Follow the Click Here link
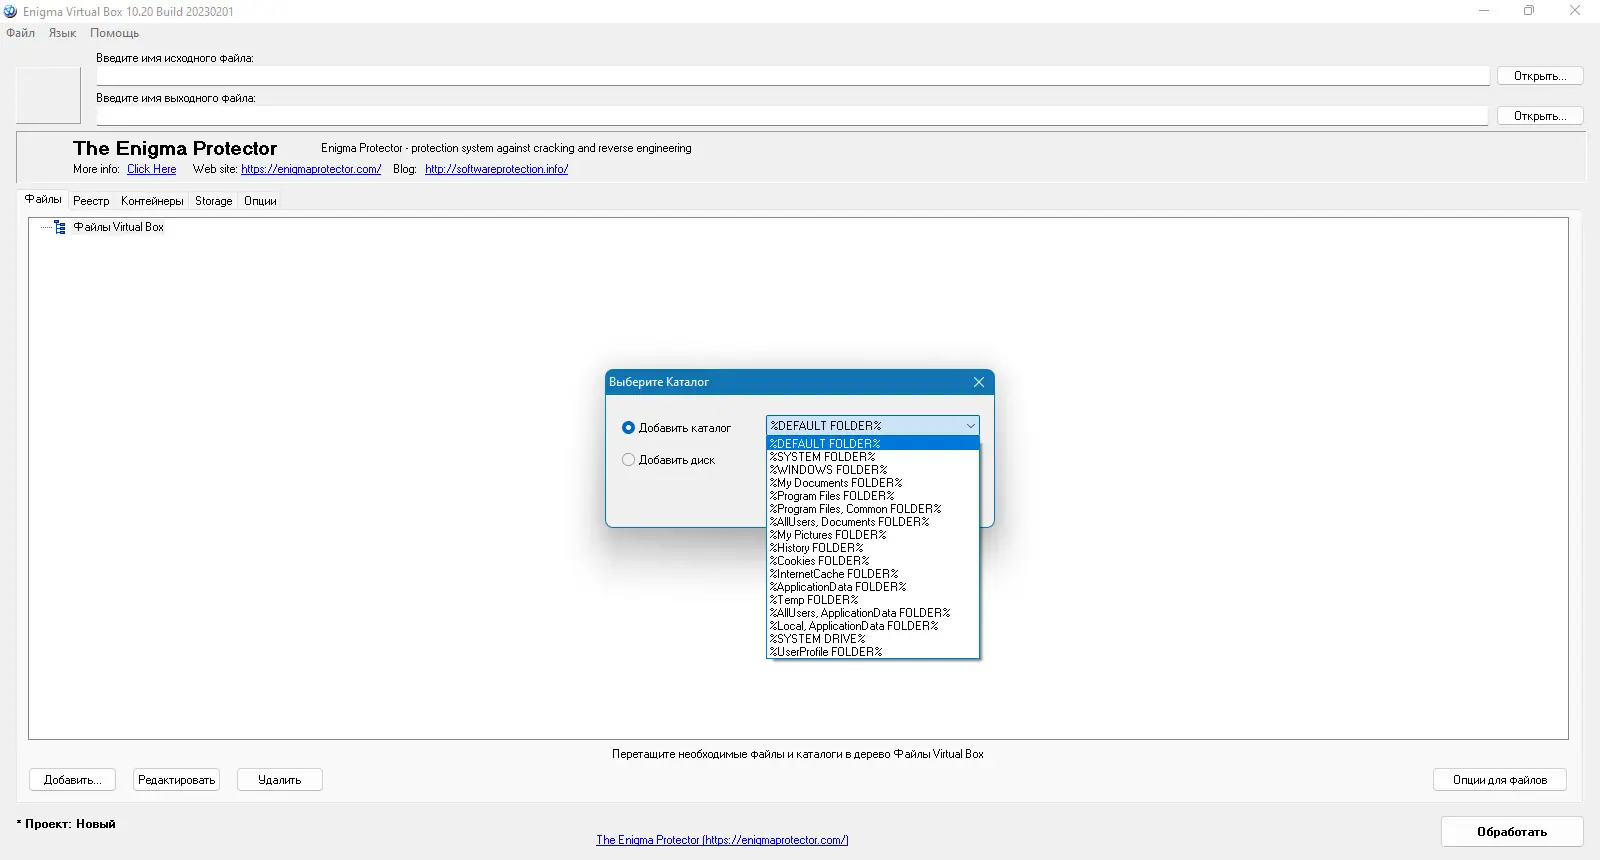 pos(151,169)
